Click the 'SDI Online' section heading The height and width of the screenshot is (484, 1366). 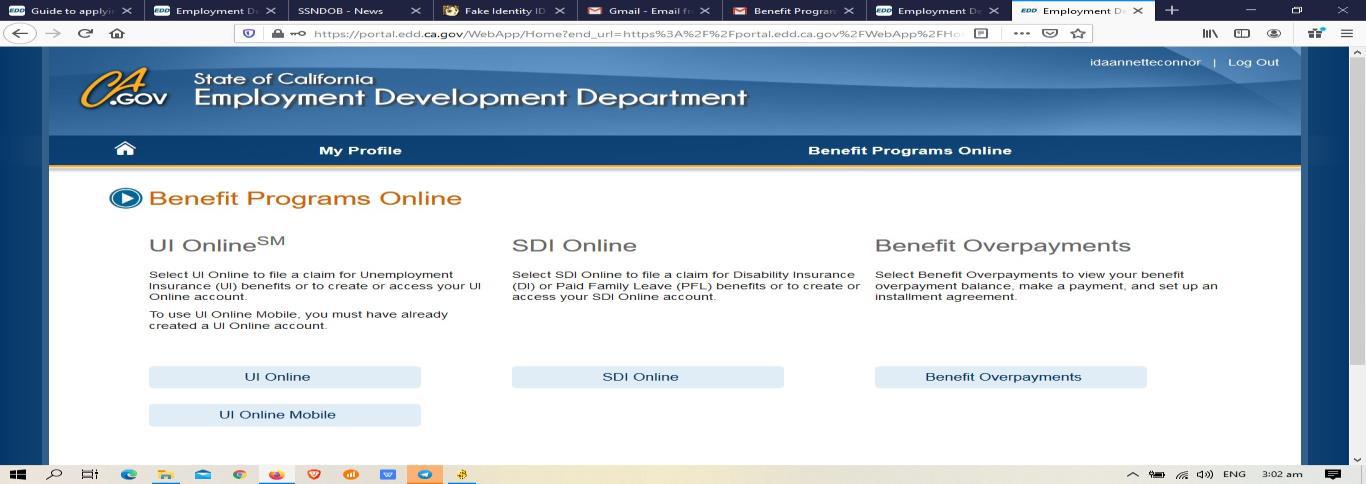(574, 245)
